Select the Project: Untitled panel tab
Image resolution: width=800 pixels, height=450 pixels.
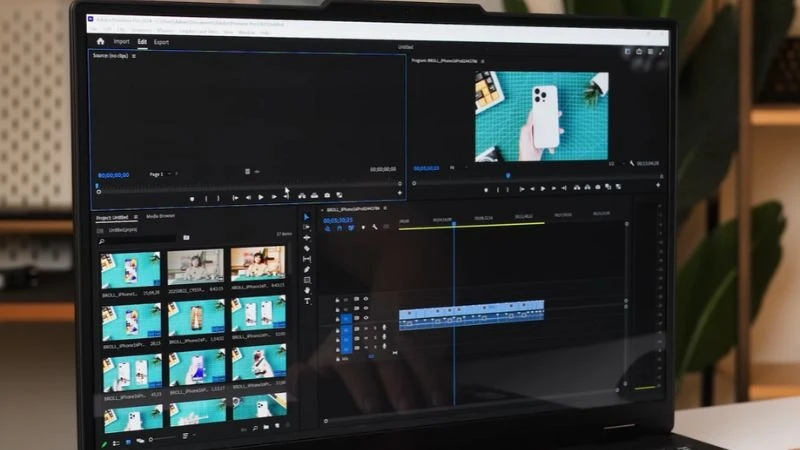[x=112, y=217]
